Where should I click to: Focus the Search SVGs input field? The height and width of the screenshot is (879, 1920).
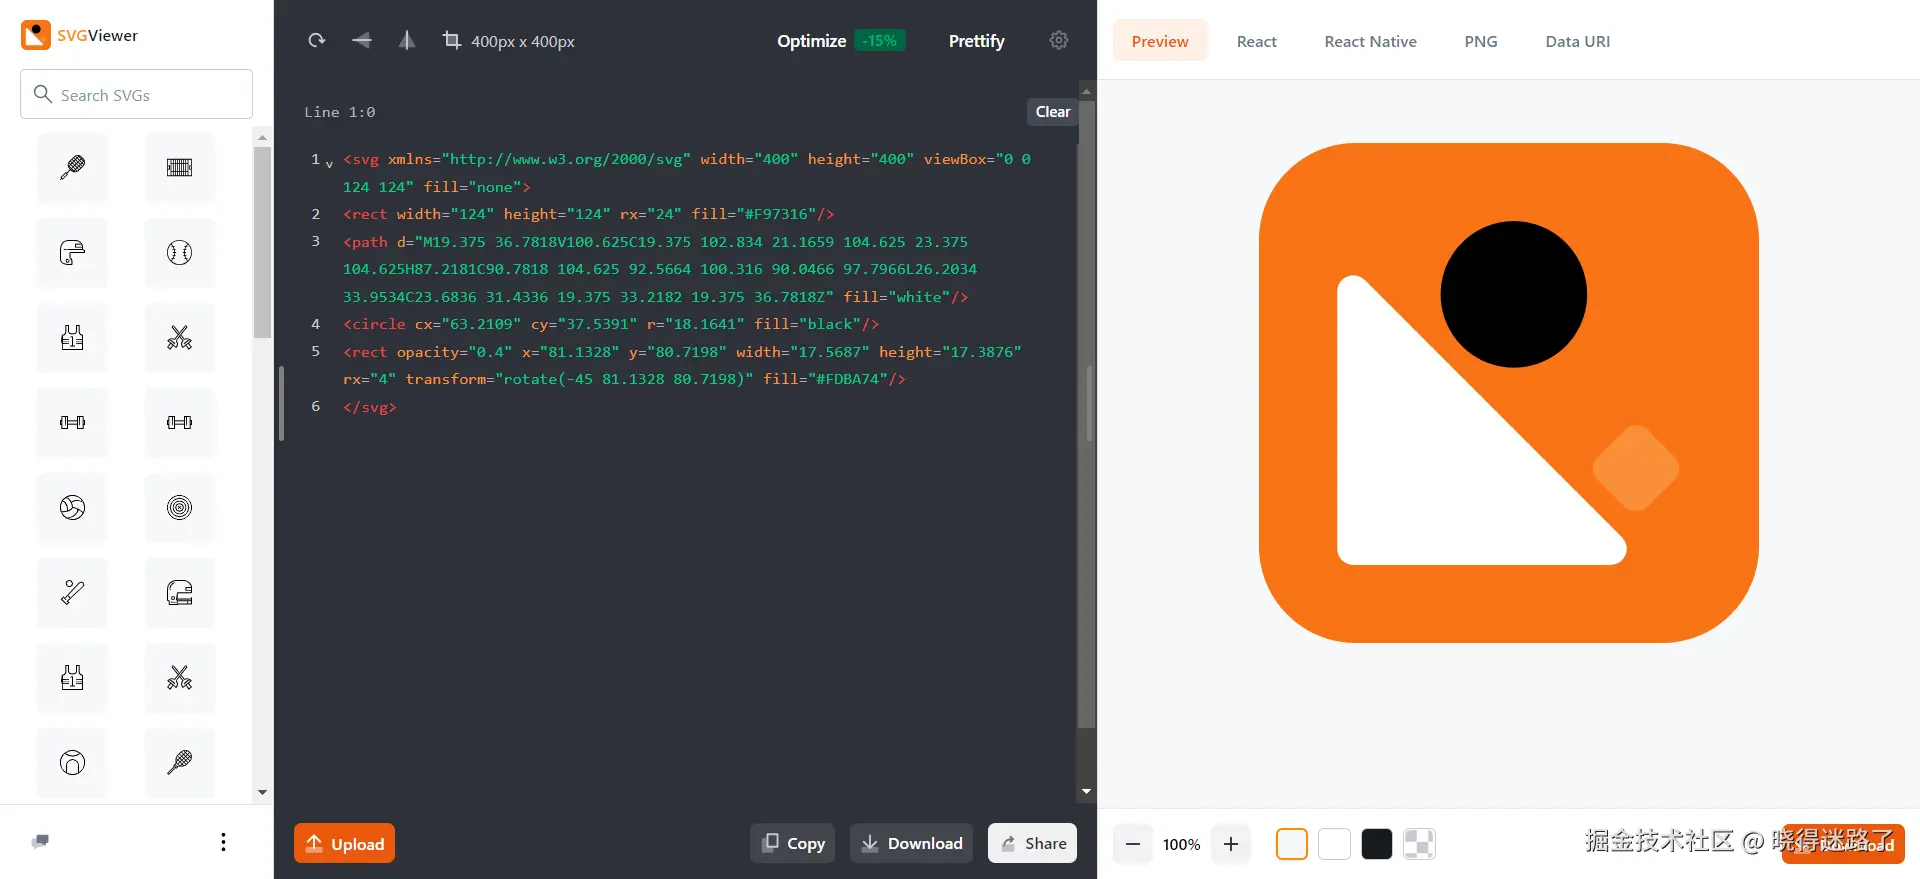pyautogui.click(x=136, y=94)
